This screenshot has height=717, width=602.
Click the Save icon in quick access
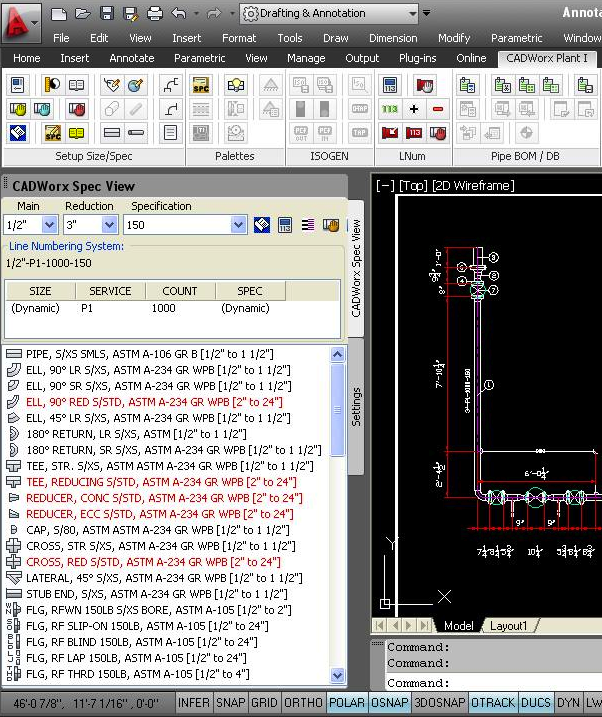[x=107, y=14]
